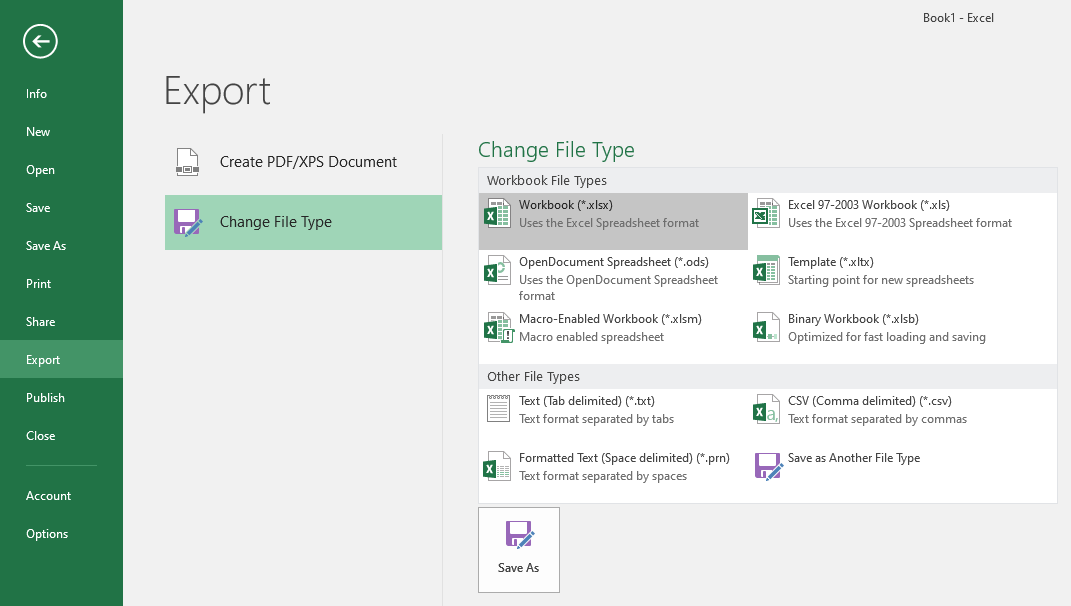The height and width of the screenshot is (606, 1071).
Task: Go to the Print page
Action: (x=39, y=284)
